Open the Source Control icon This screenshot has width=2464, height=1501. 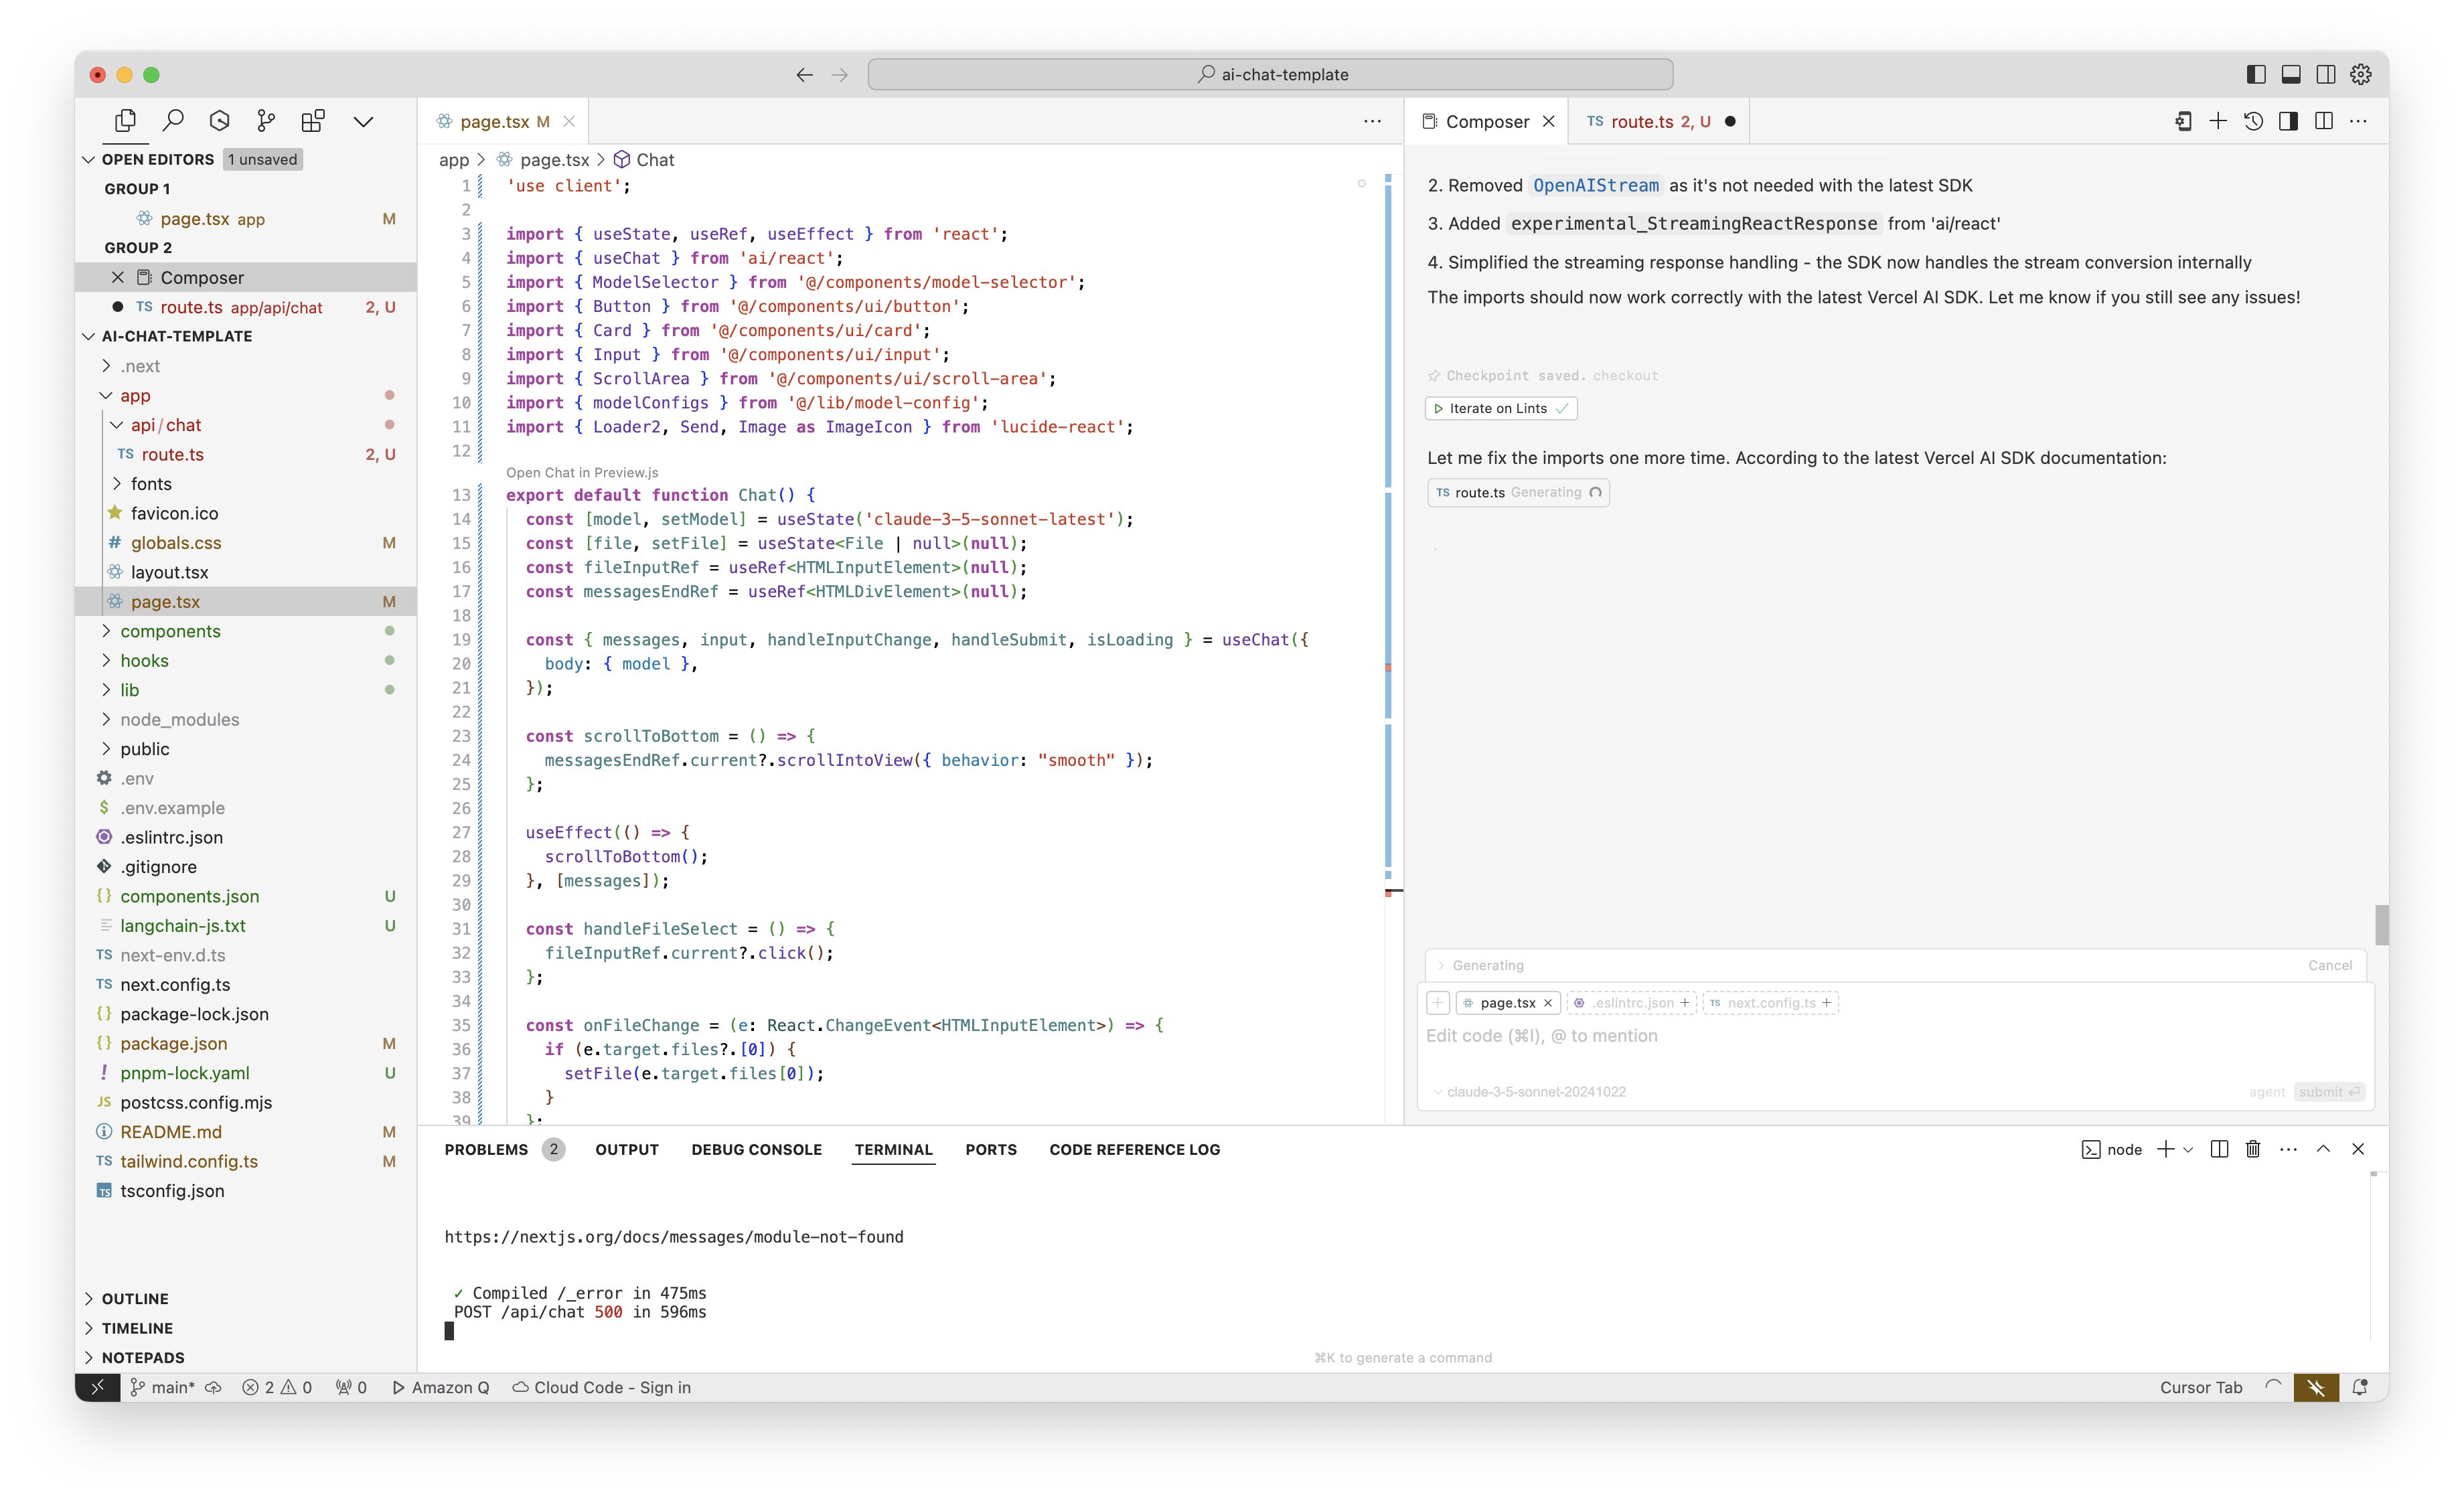(x=266, y=121)
